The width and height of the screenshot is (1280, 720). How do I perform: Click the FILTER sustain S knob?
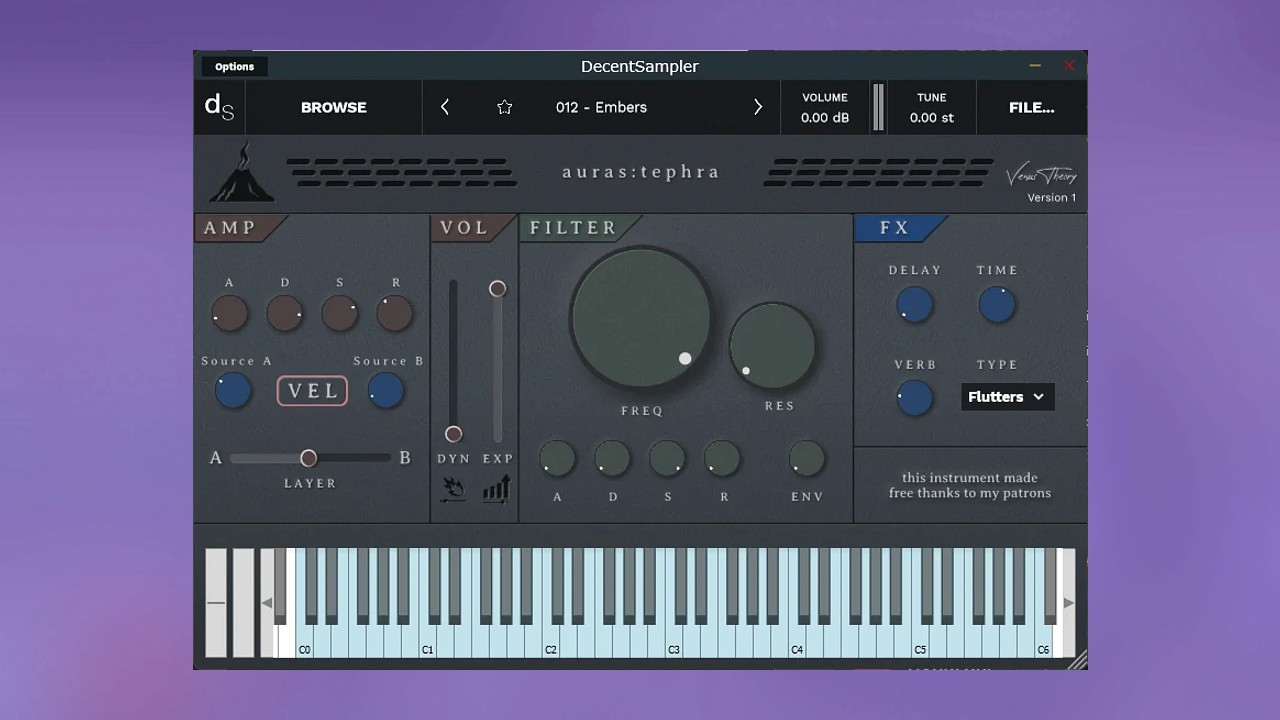(x=667, y=459)
